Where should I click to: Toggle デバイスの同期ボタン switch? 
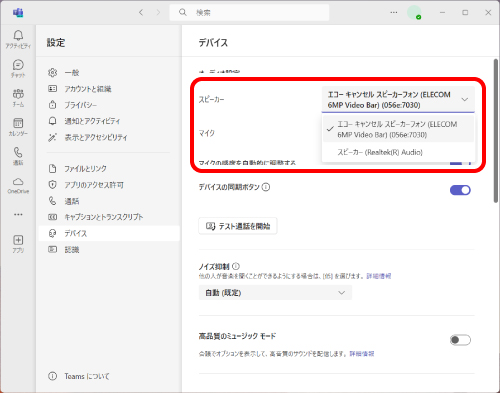tap(460, 190)
